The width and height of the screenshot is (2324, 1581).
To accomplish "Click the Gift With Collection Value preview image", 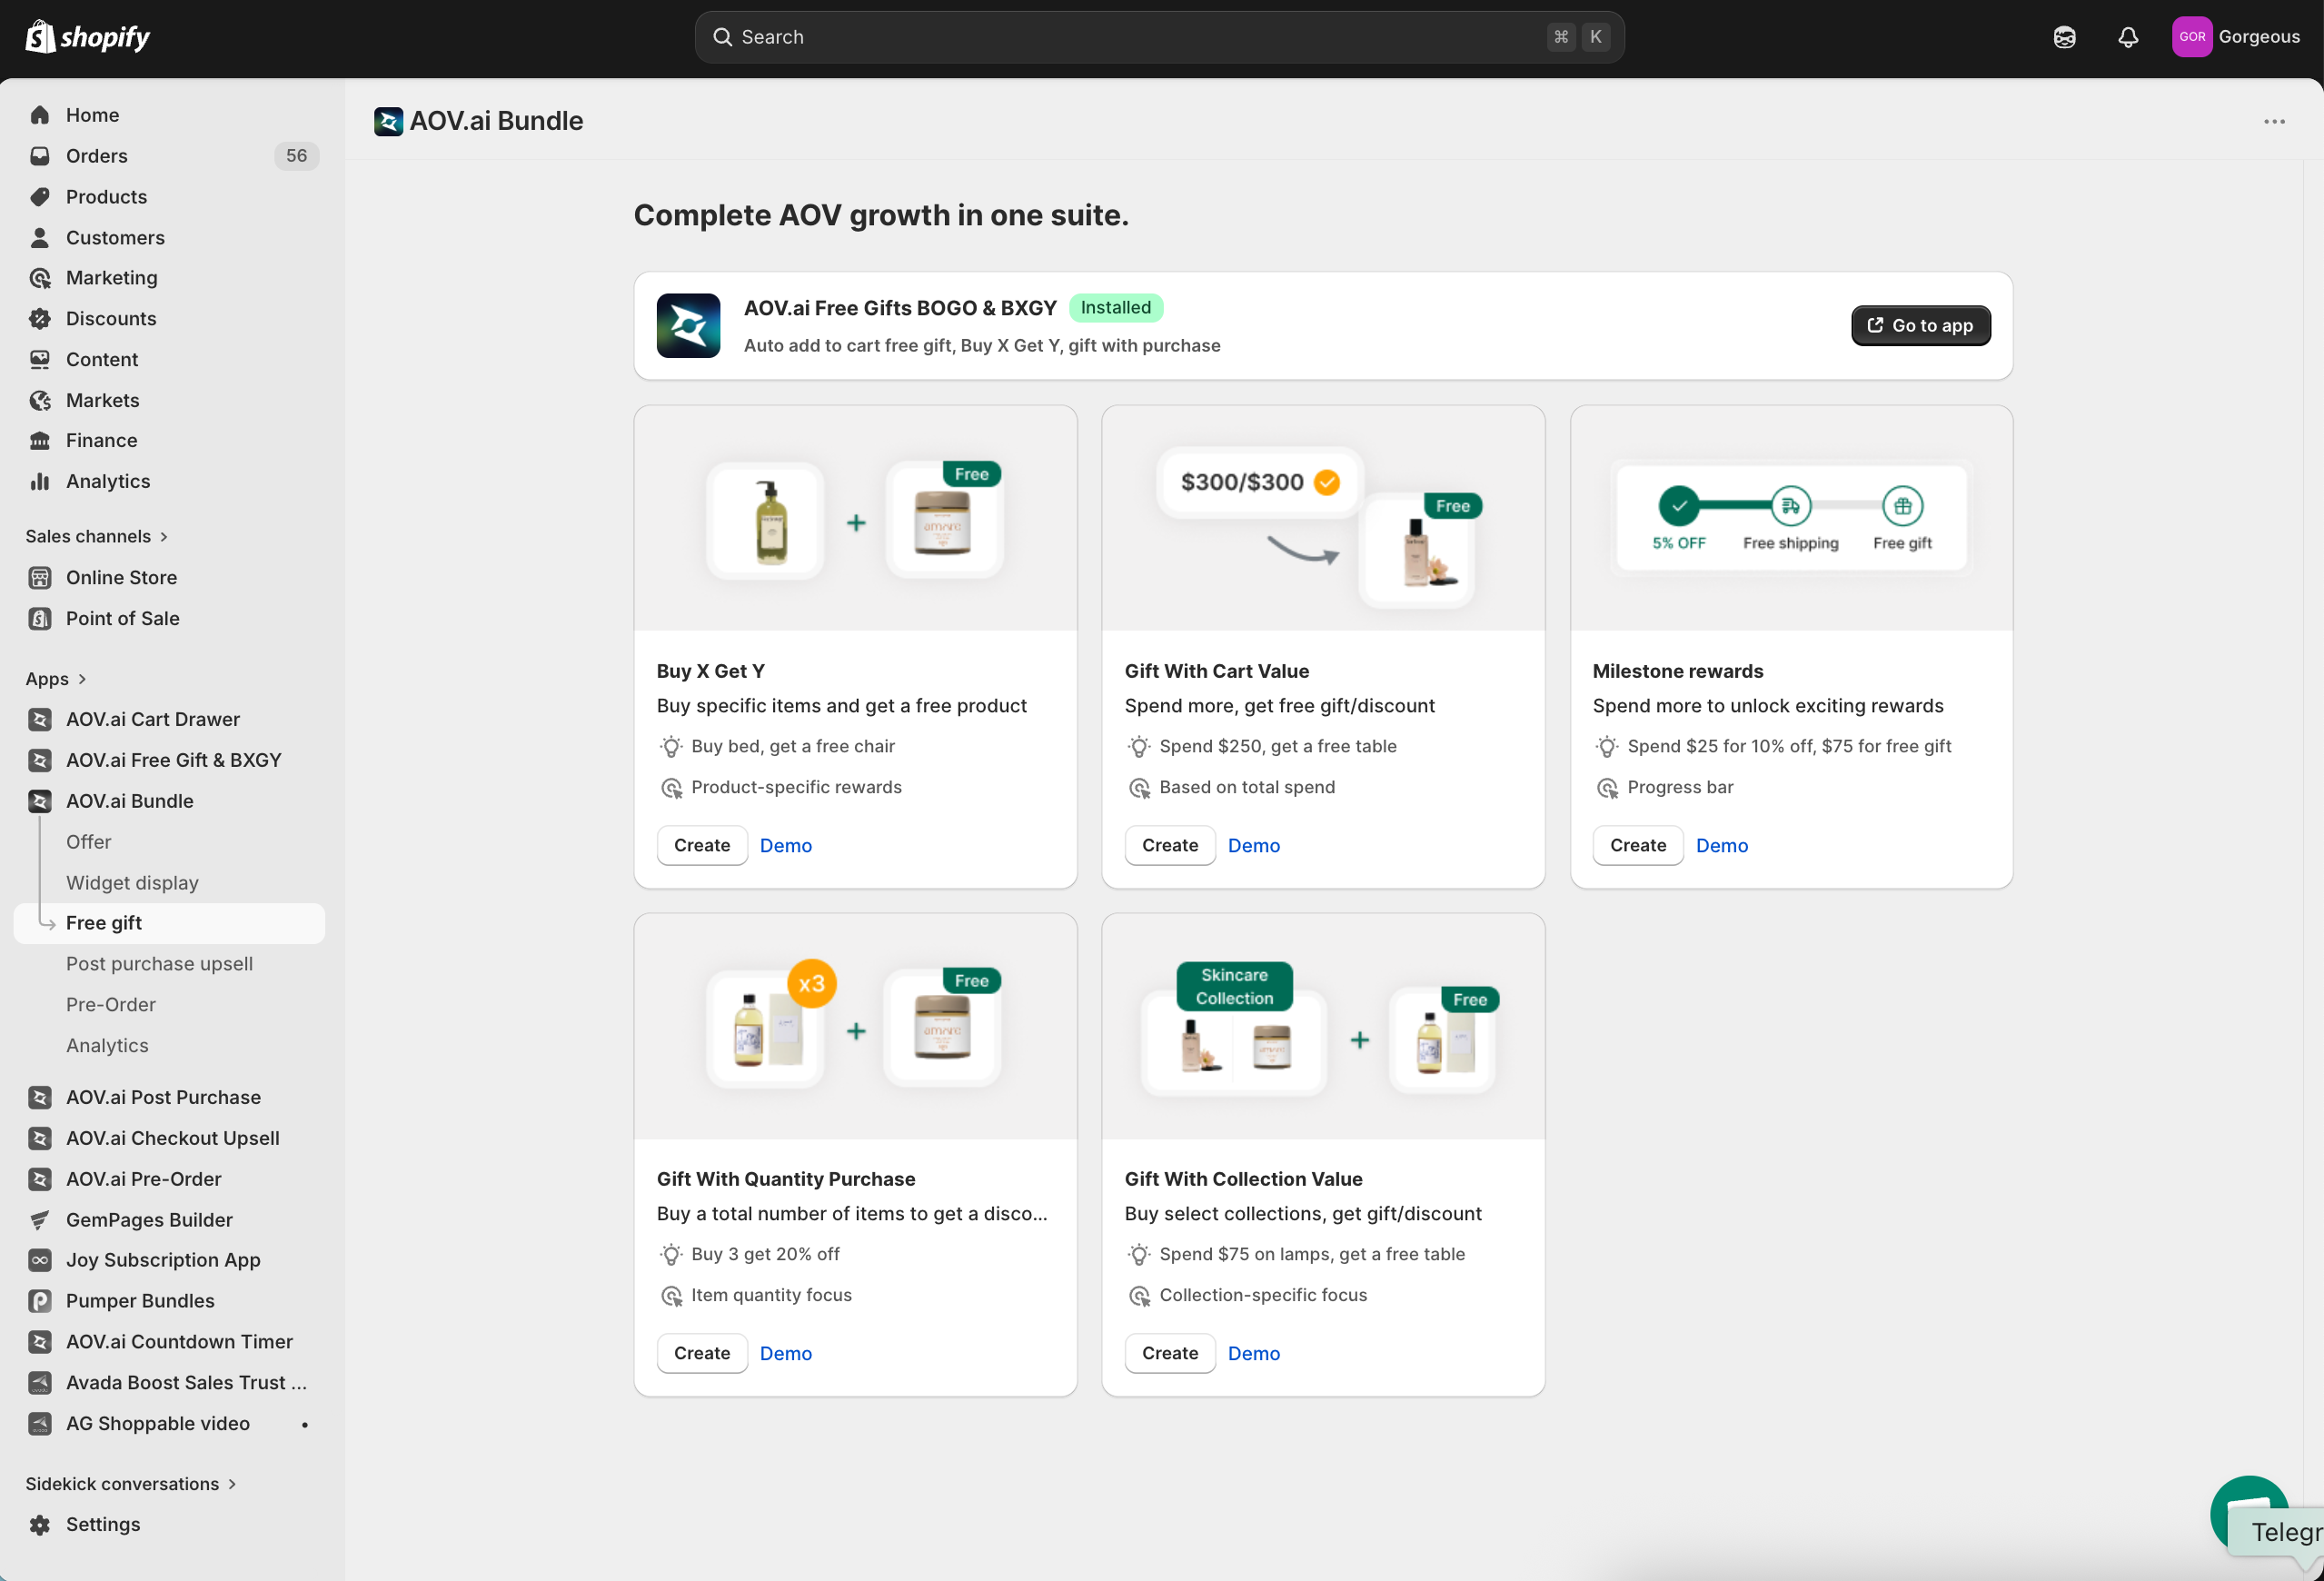I will (1323, 1026).
